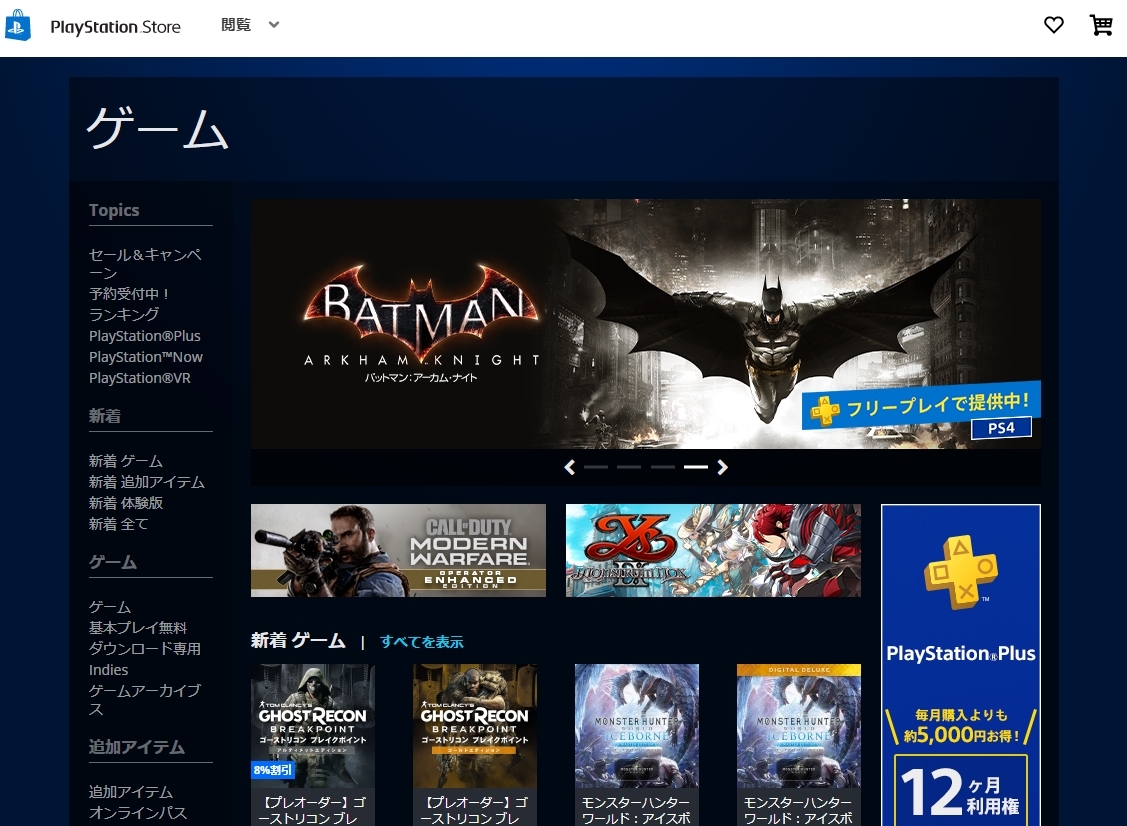Open ゲーム link under ゲーム section
The height and width of the screenshot is (826, 1127).
[x=110, y=607]
